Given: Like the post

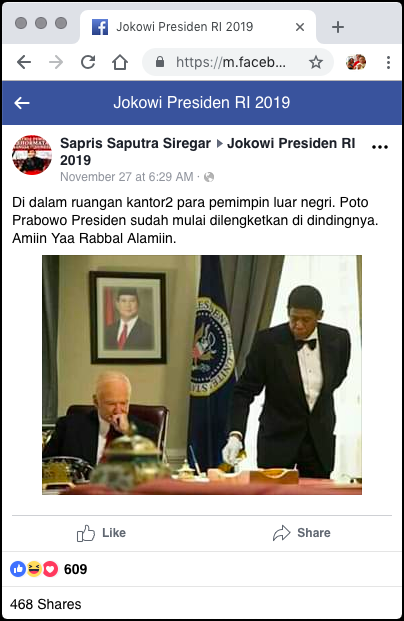Looking at the screenshot, I should click(101, 533).
